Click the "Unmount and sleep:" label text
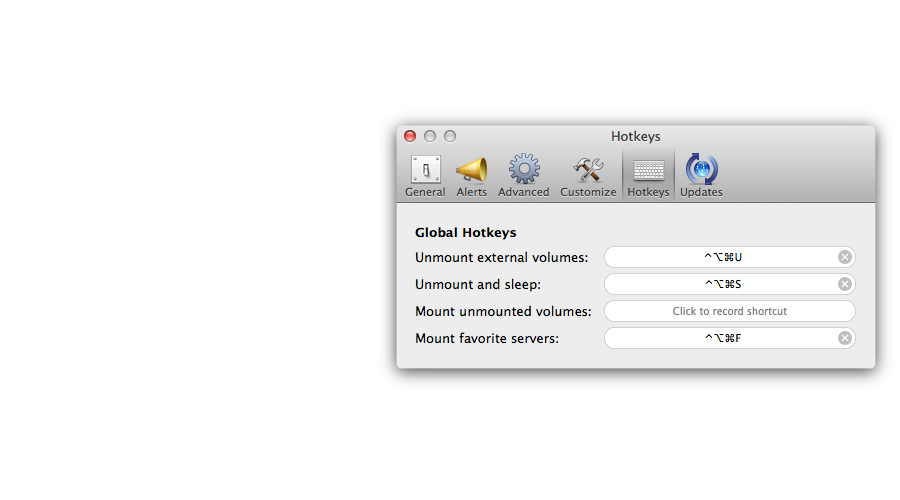Viewport: 900px width, 500px height. tap(477, 285)
